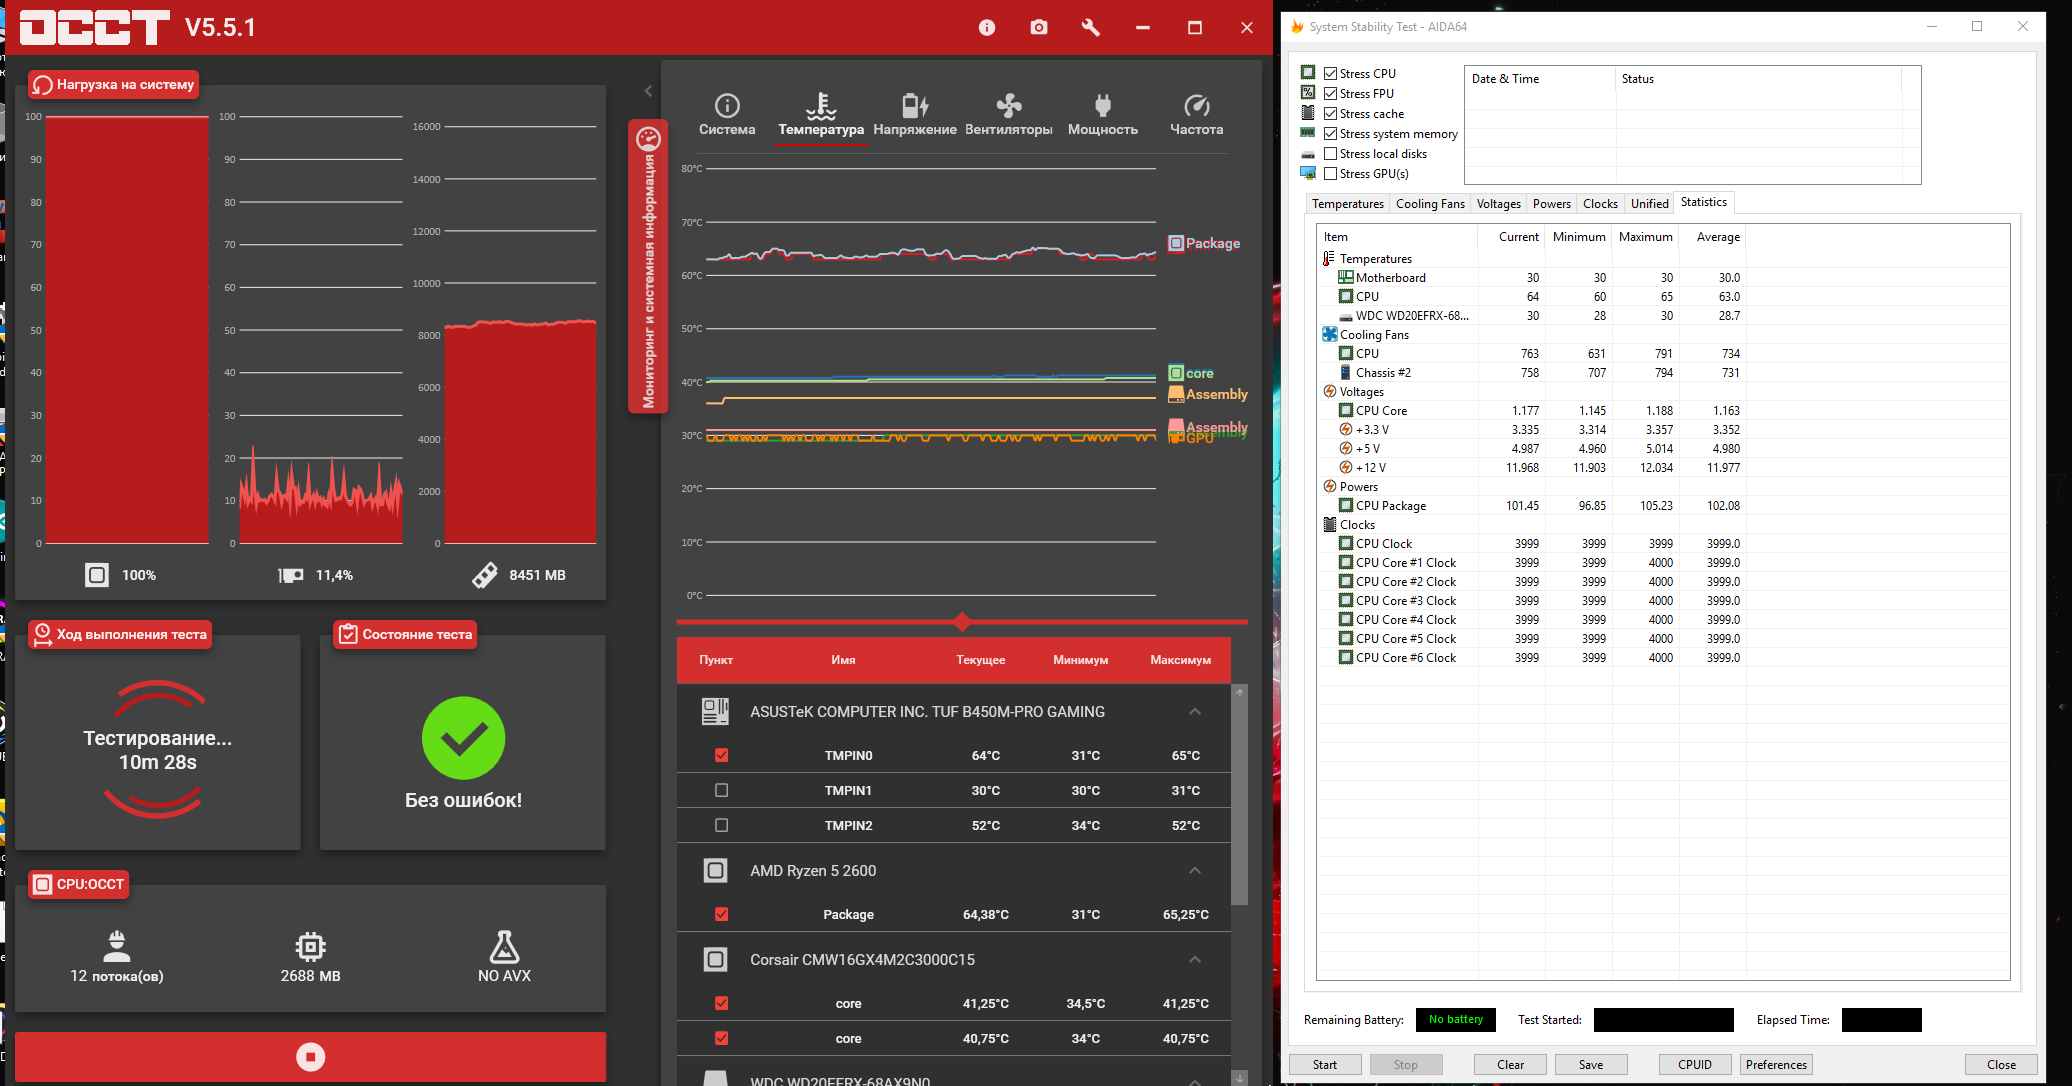Viewport: 2072px width, 1086px height.
Task: Collapse AMD Ryzen 5 2600 section
Action: coord(1194,870)
